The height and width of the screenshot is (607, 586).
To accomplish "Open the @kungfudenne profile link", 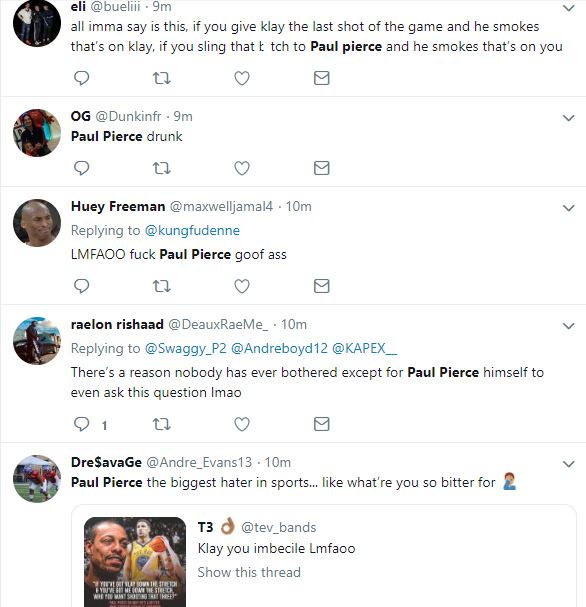I will (x=192, y=231).
